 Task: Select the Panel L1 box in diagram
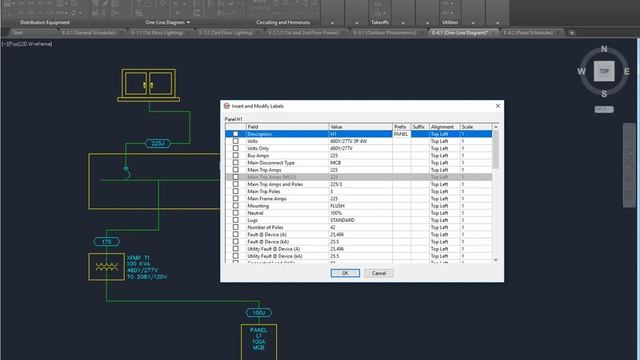pos(259,342)
